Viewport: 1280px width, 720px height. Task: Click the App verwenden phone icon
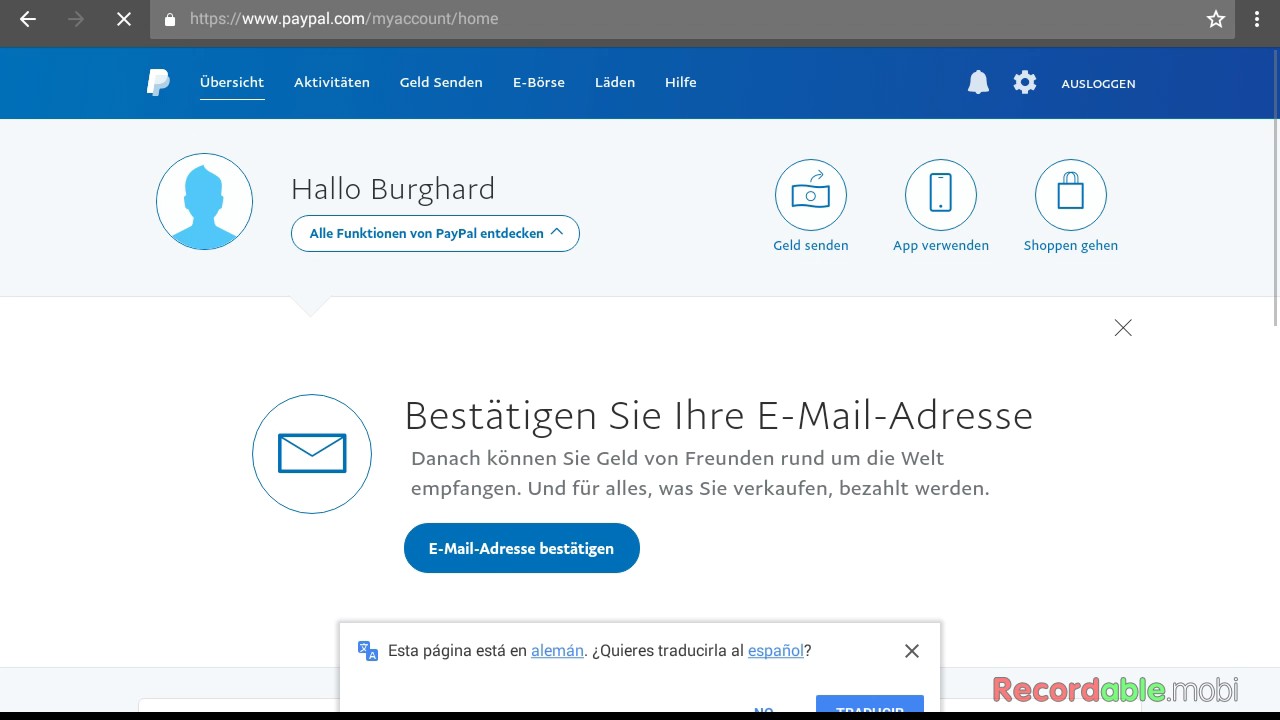pos(941,195)
